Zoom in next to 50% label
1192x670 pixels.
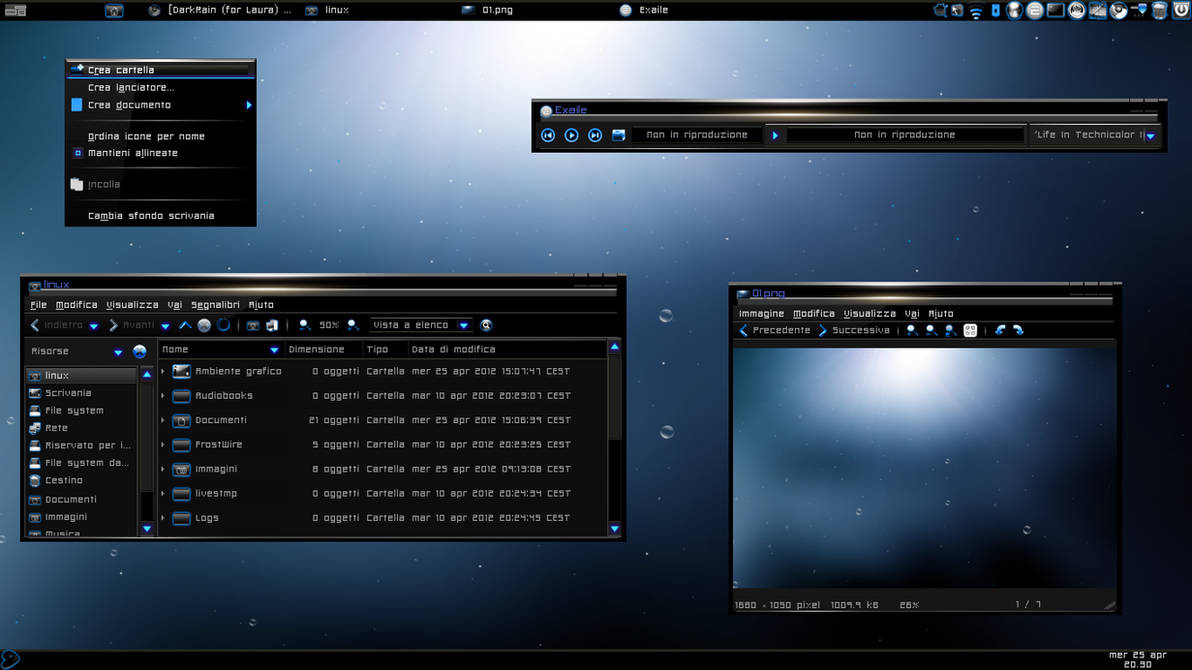coord(353,325)
